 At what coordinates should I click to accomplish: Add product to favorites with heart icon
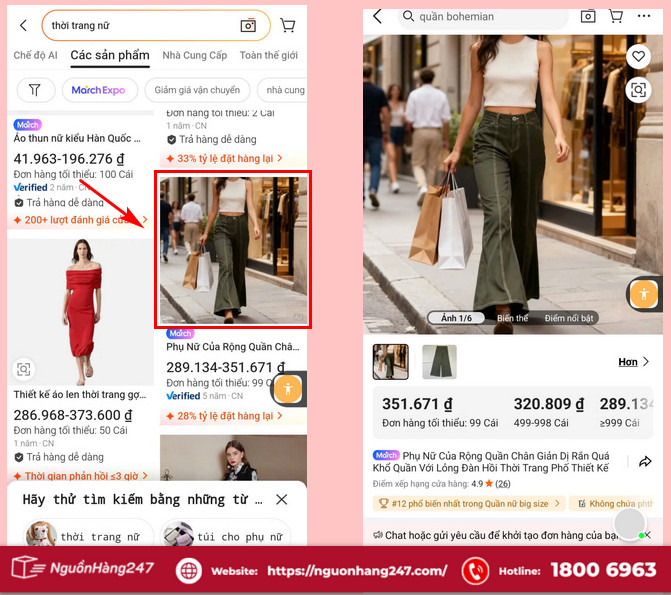click(x=637, y=57)
